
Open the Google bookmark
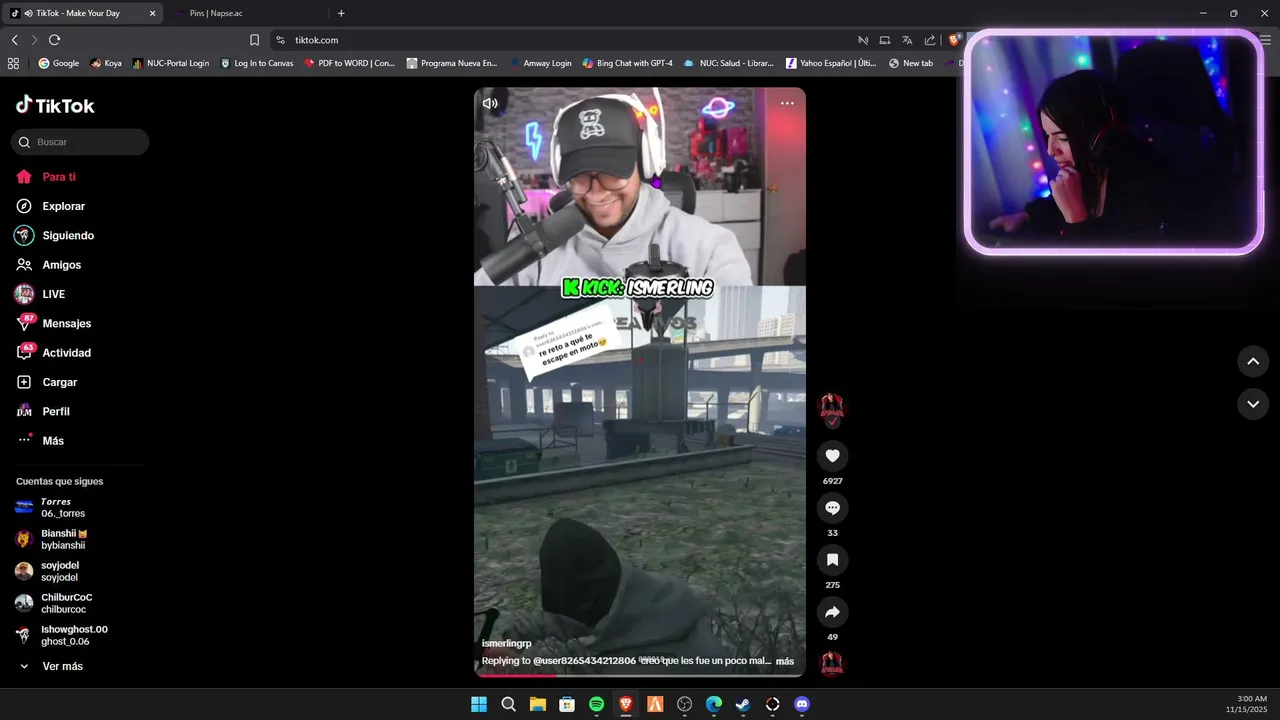[x=59, y=63]
